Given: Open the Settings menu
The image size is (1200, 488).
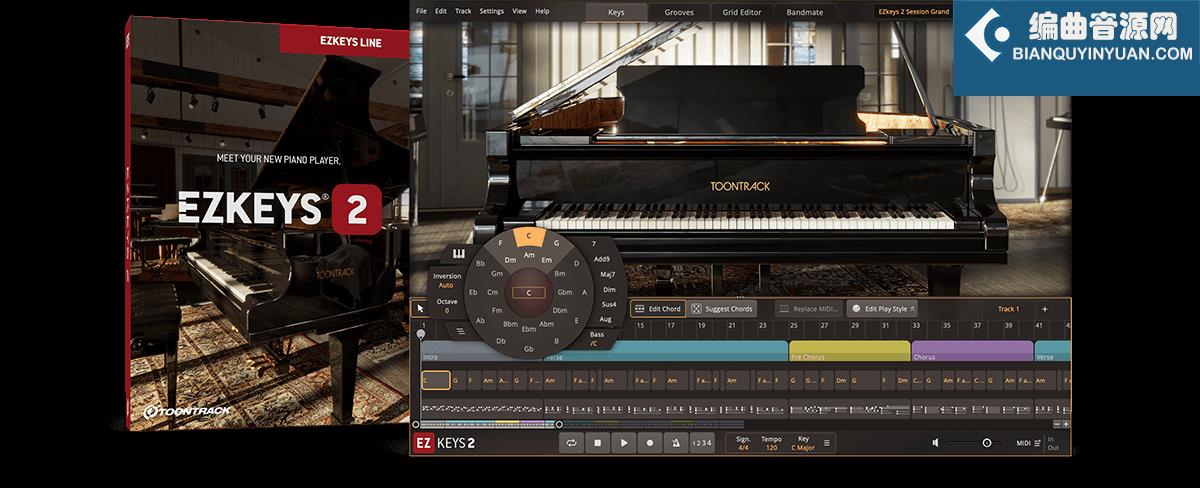Looking at the screenshot, I should point(492,10).
